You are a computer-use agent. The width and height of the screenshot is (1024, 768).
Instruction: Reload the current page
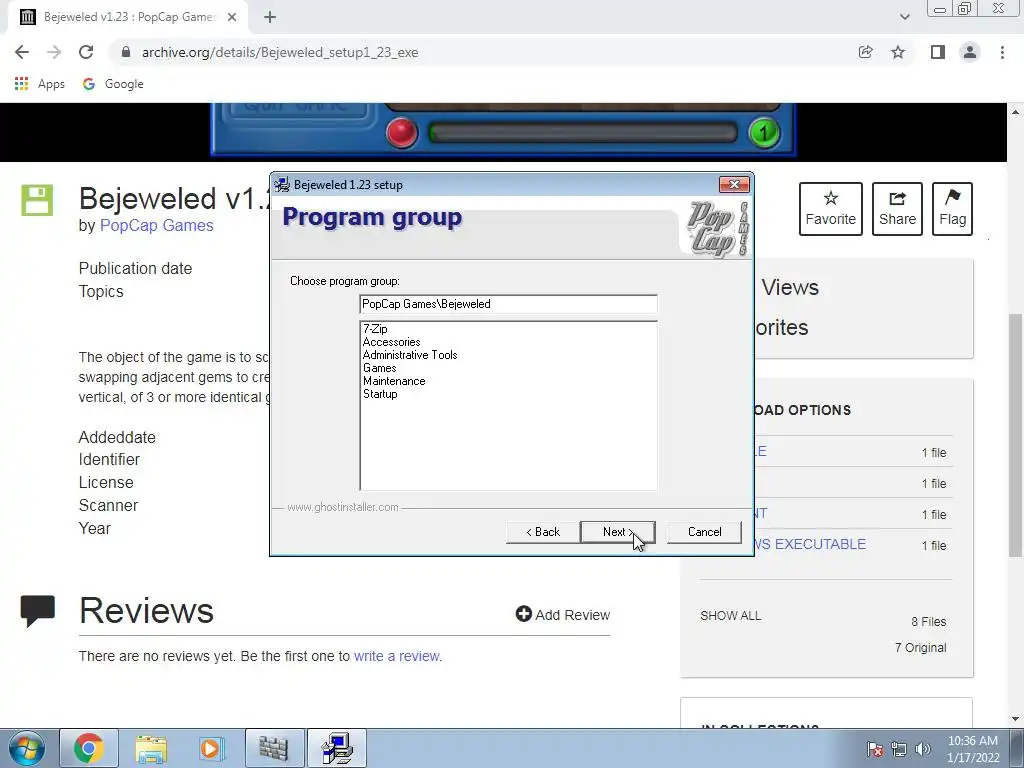coord(86,52)
